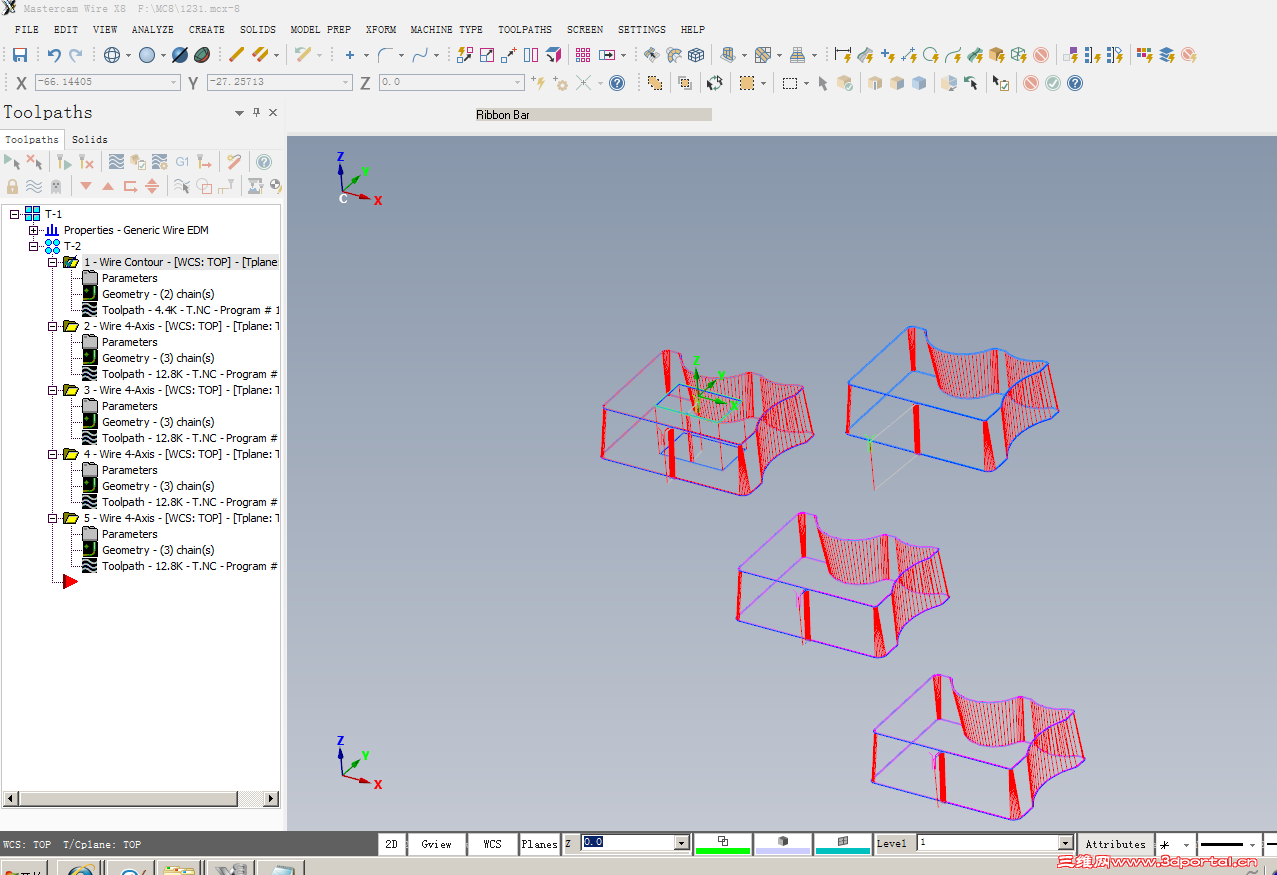Click the blue question mark icon at the second toolbar row's end
This screenshot has width=1277, height=875.
pyautogui.click(x=1075, y=83)
